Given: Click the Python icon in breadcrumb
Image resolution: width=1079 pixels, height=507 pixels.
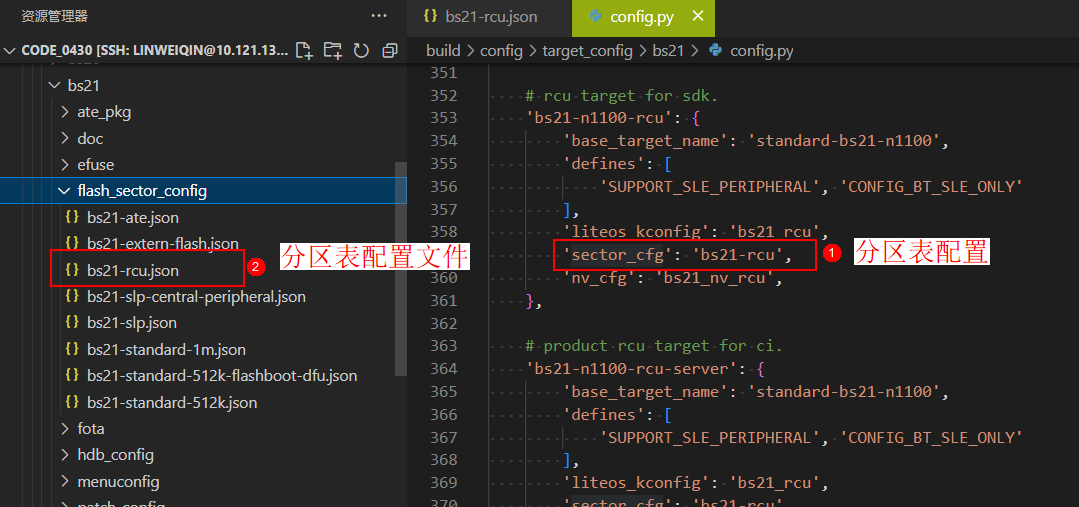Looking at the screenshot, I should click(x=715, y=50).
